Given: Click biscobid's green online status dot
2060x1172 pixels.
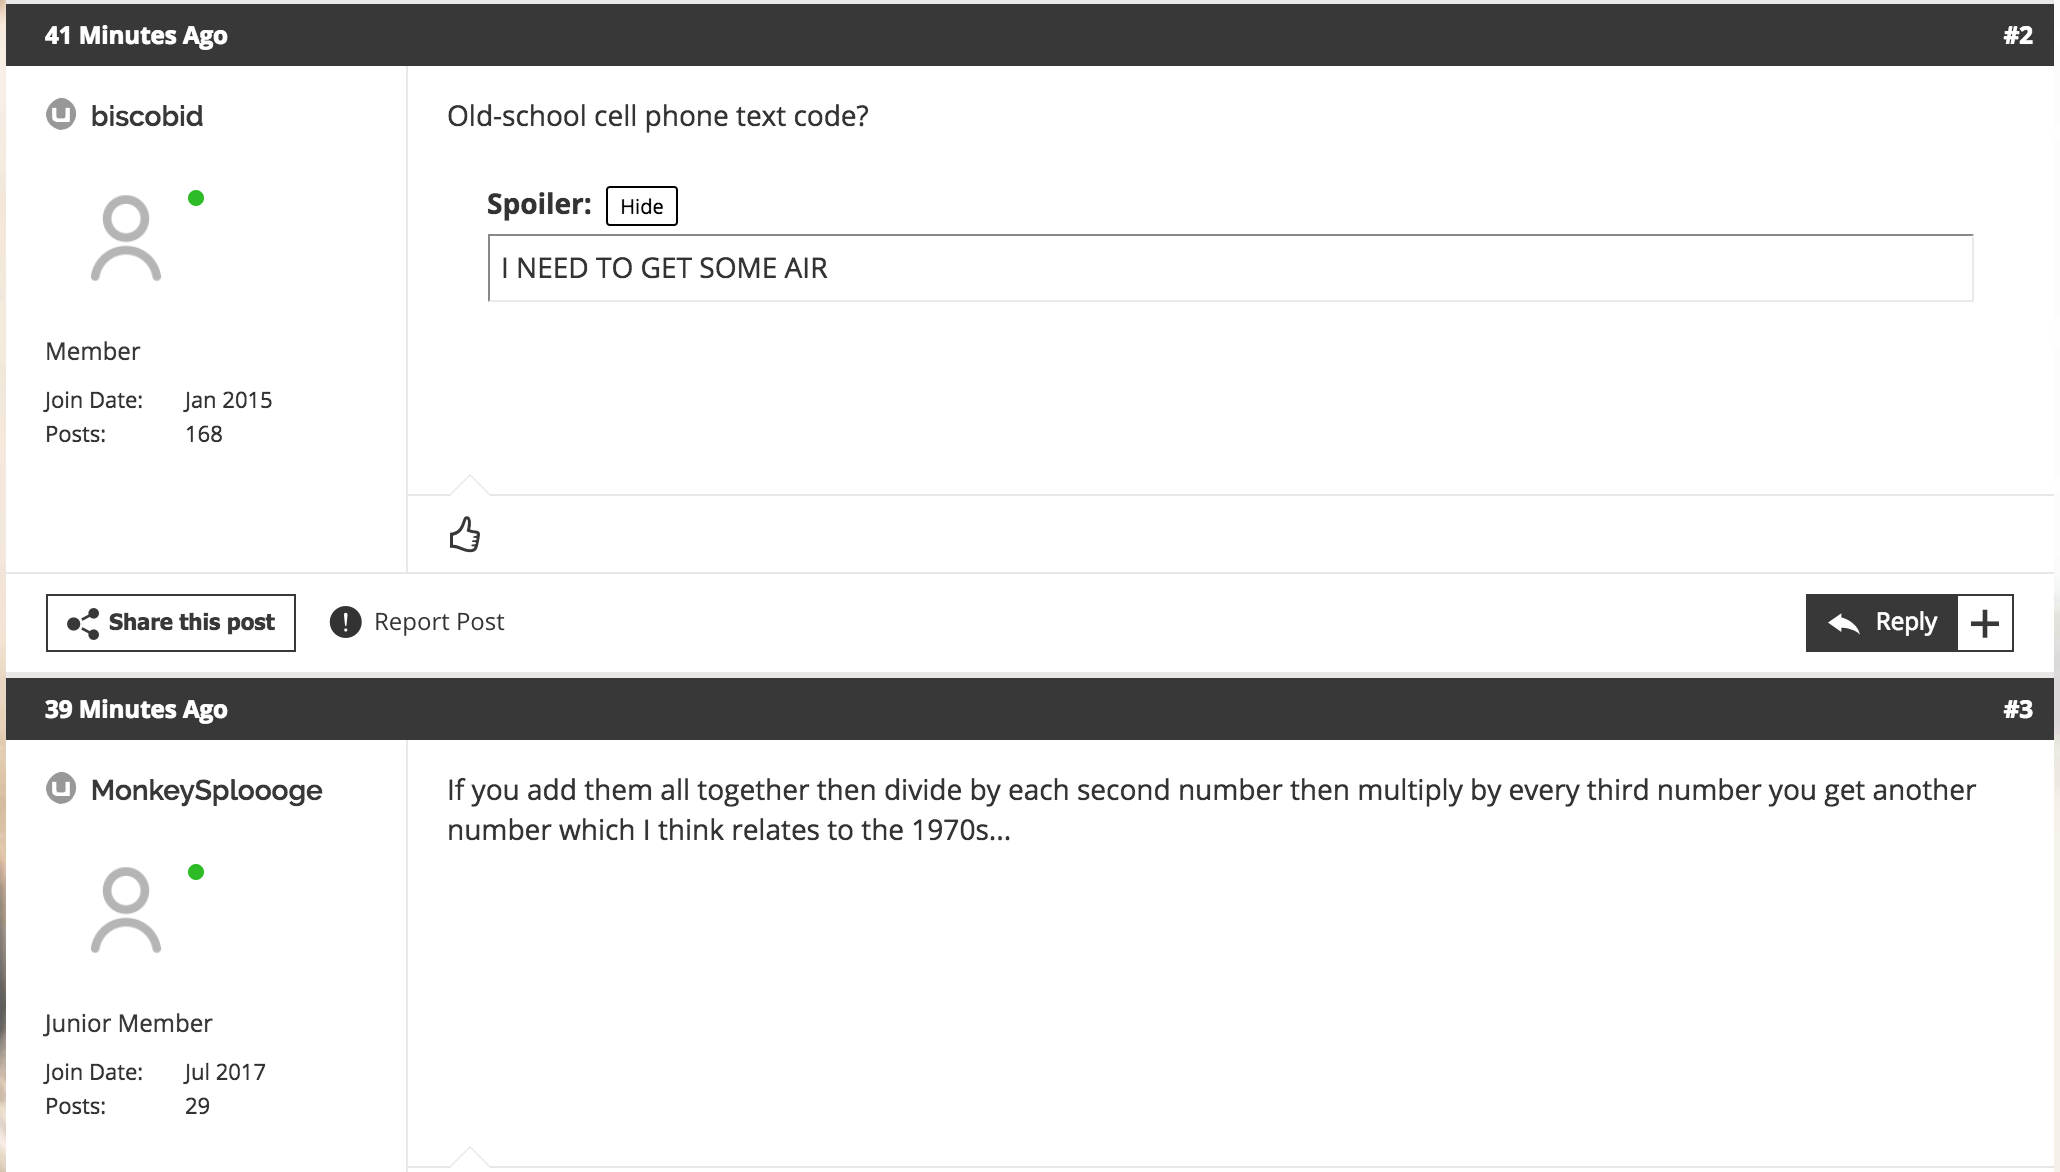Looking at the screenshot, I should (196, 198).
